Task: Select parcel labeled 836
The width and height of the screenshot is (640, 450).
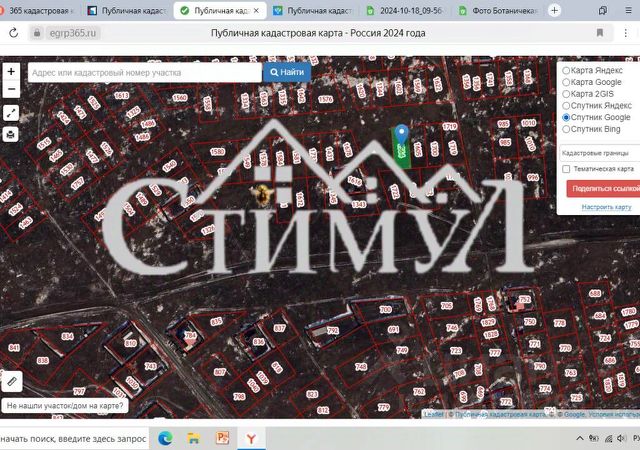Action: pos(258,341)
